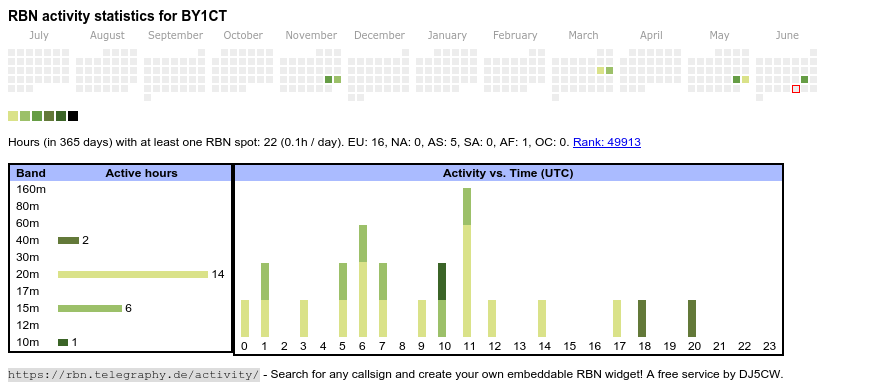Viewport: 870px width, 390px height.
Task: Click the olive bar at hour 18
Action: coord(642,318)
